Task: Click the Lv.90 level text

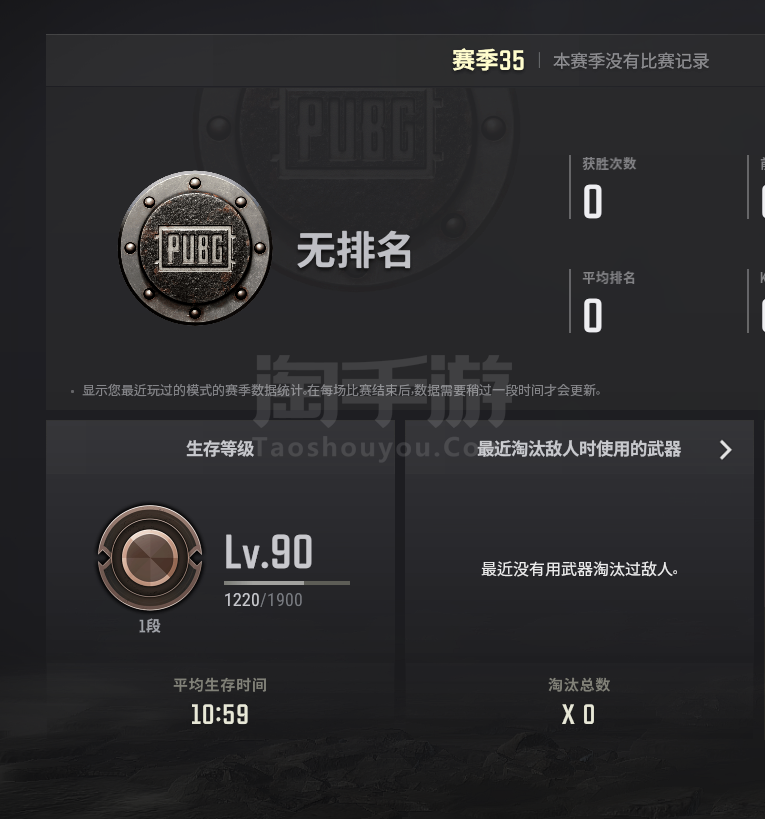Action: tap(268, 552)
